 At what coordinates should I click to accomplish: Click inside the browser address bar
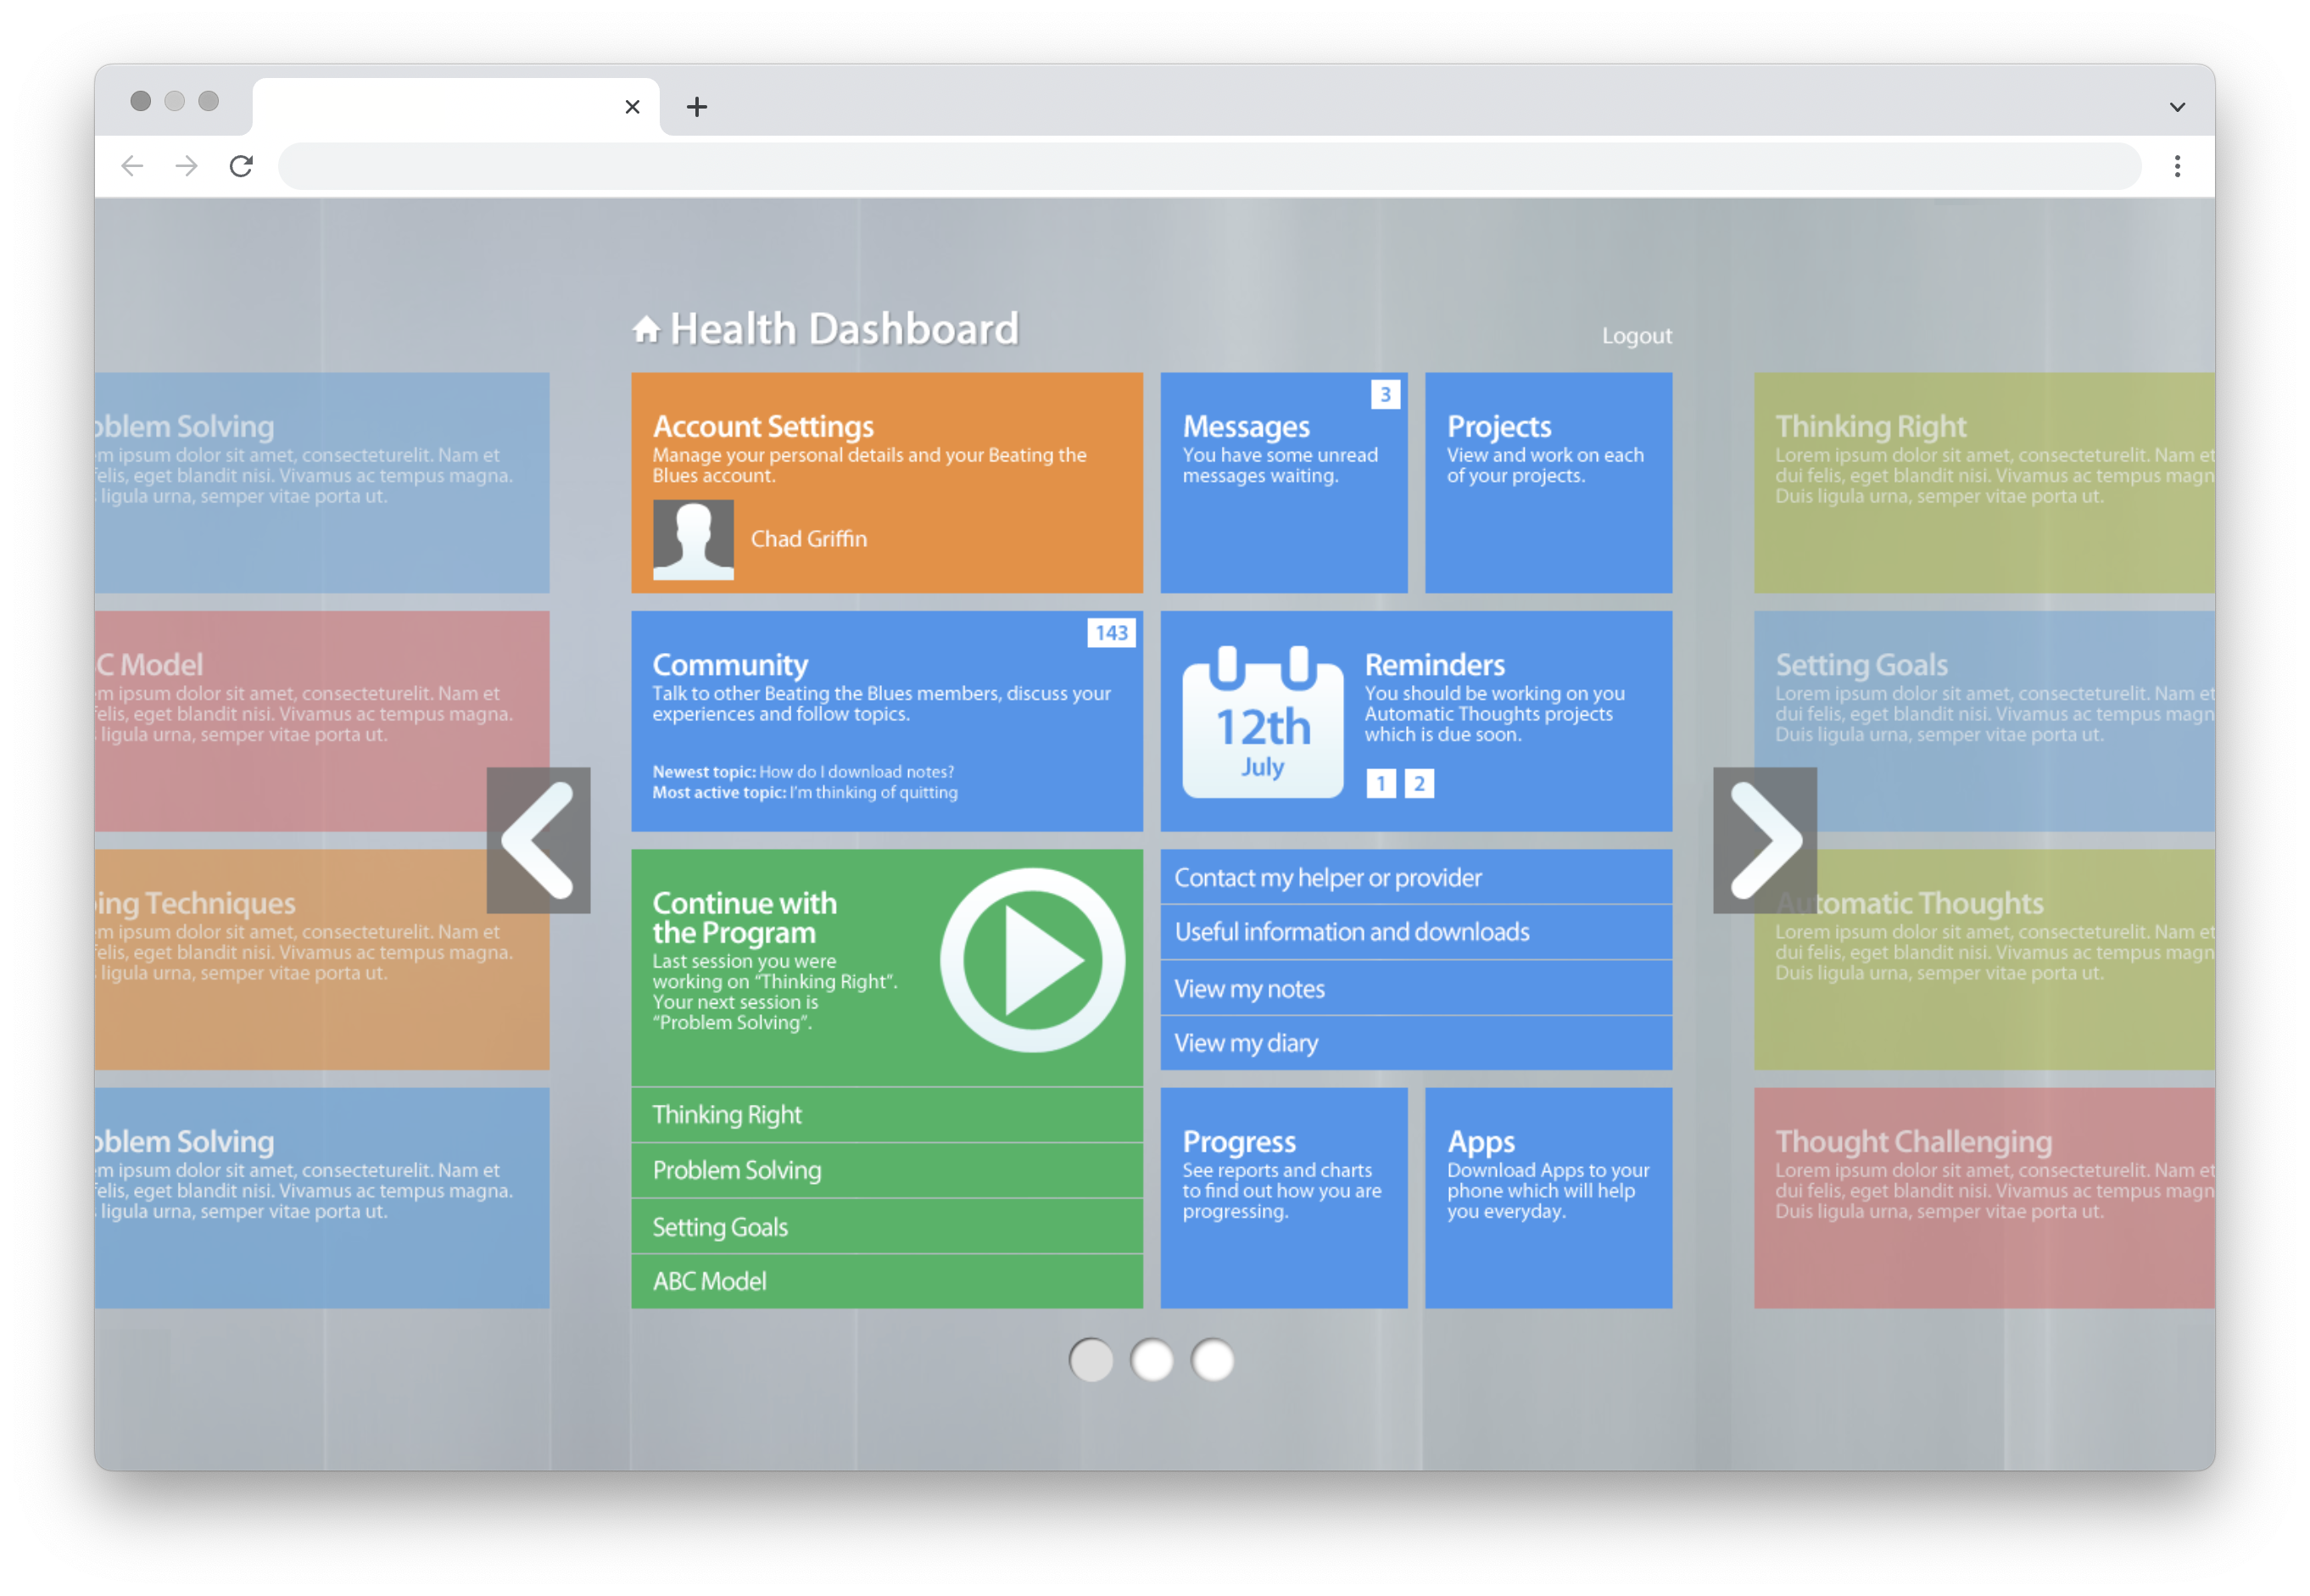pos(1200,166)
